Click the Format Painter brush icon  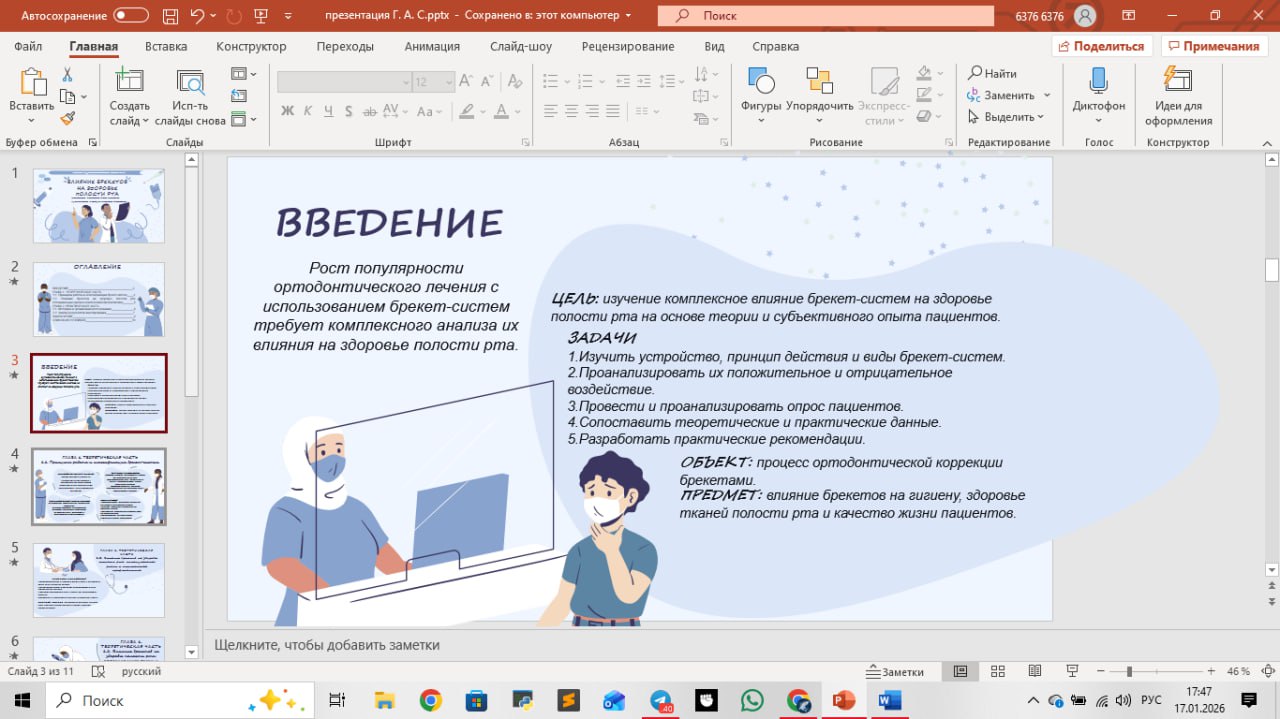[67, 118]
